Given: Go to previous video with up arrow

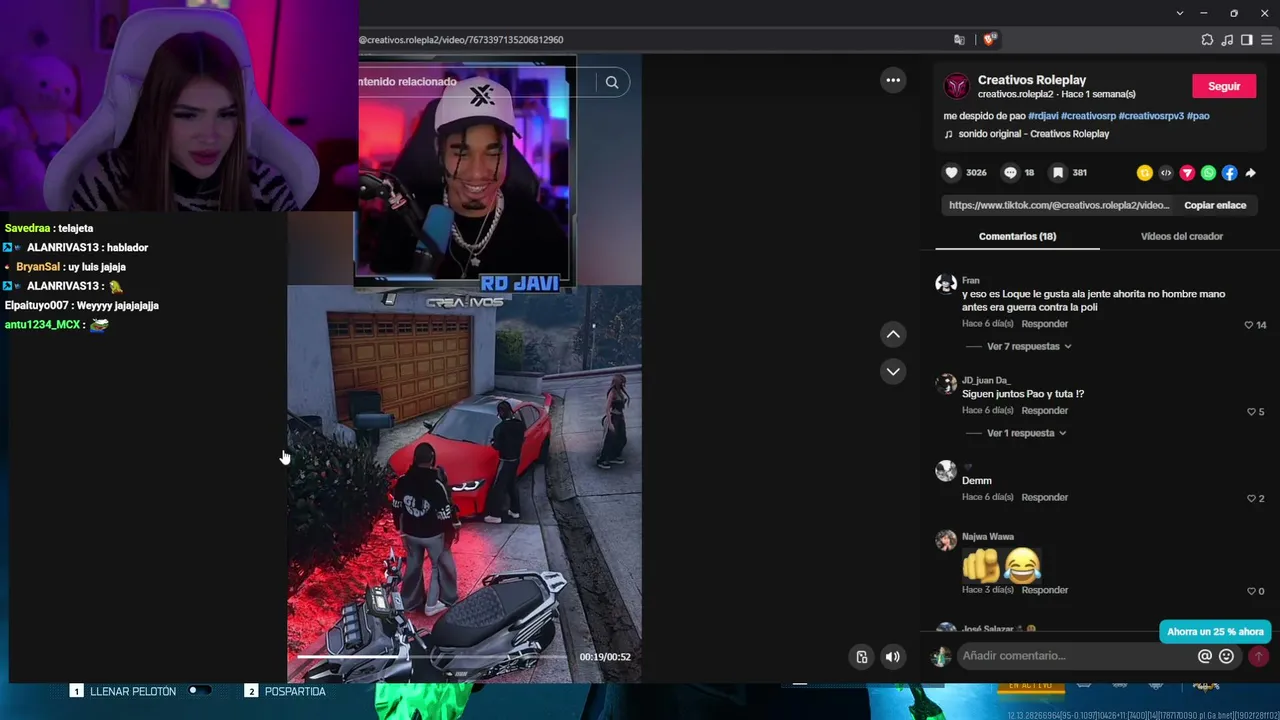Looking at the screenshot, I should [x=893, y=334].
